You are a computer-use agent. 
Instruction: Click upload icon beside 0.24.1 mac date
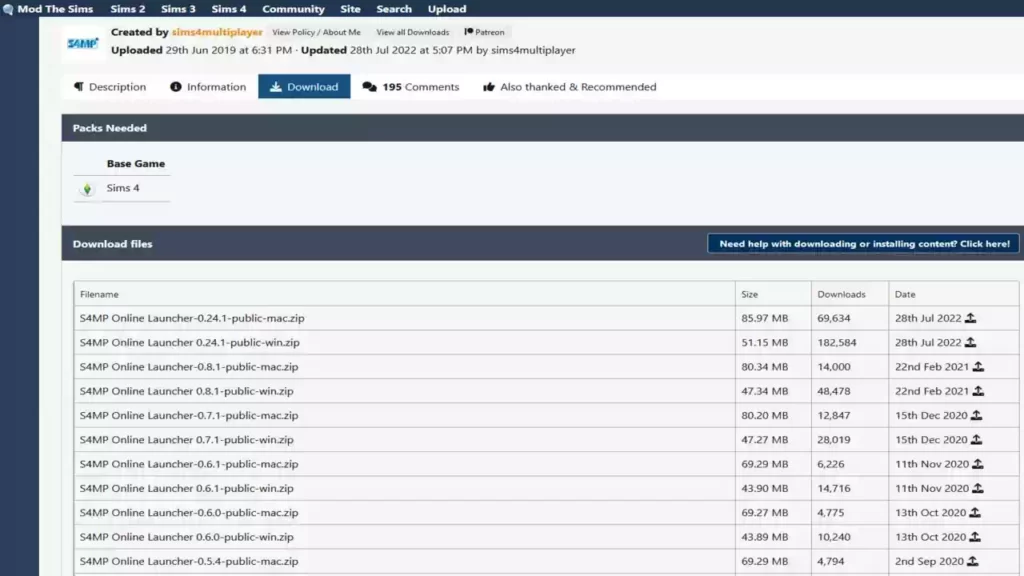point(971,318)
